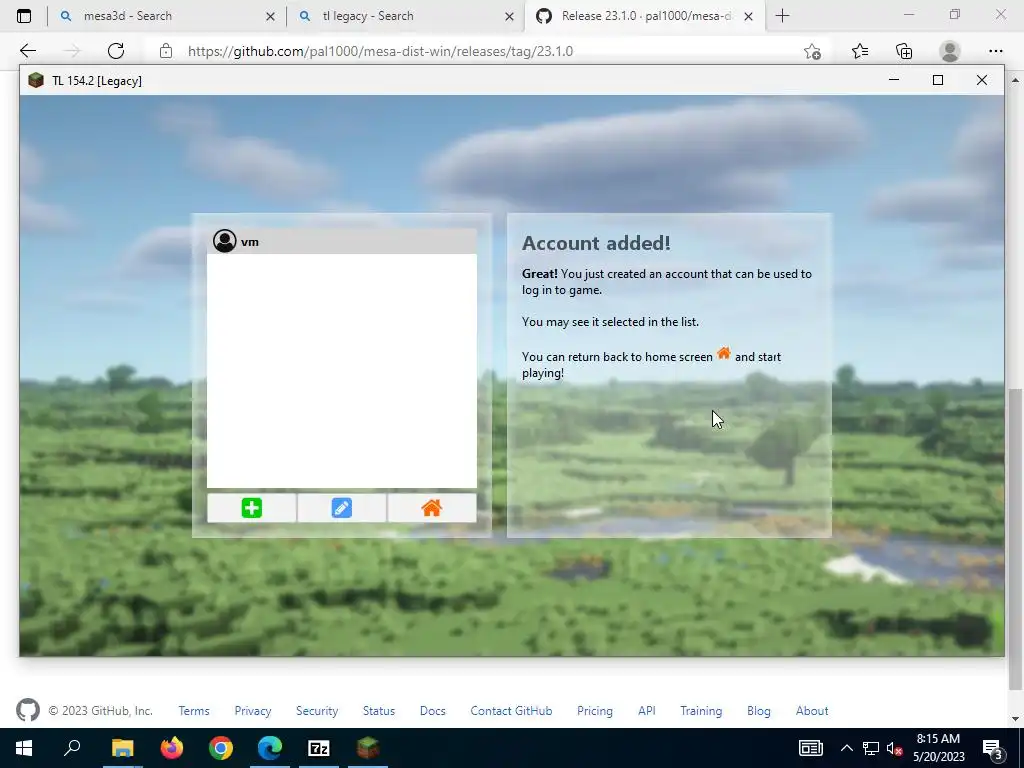Switch to TL Legacy launcher in taskbar
The image size is (1024, 768).
368,748
